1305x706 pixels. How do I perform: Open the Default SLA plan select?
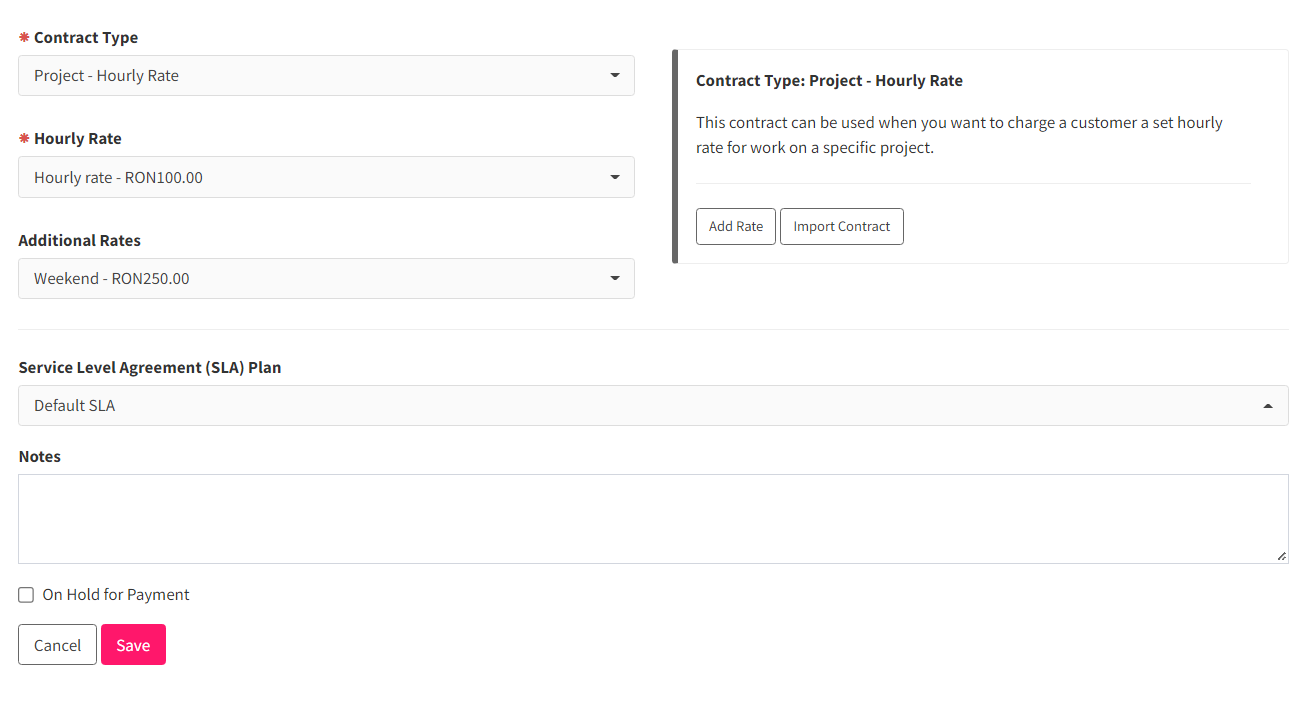[653, 405]
